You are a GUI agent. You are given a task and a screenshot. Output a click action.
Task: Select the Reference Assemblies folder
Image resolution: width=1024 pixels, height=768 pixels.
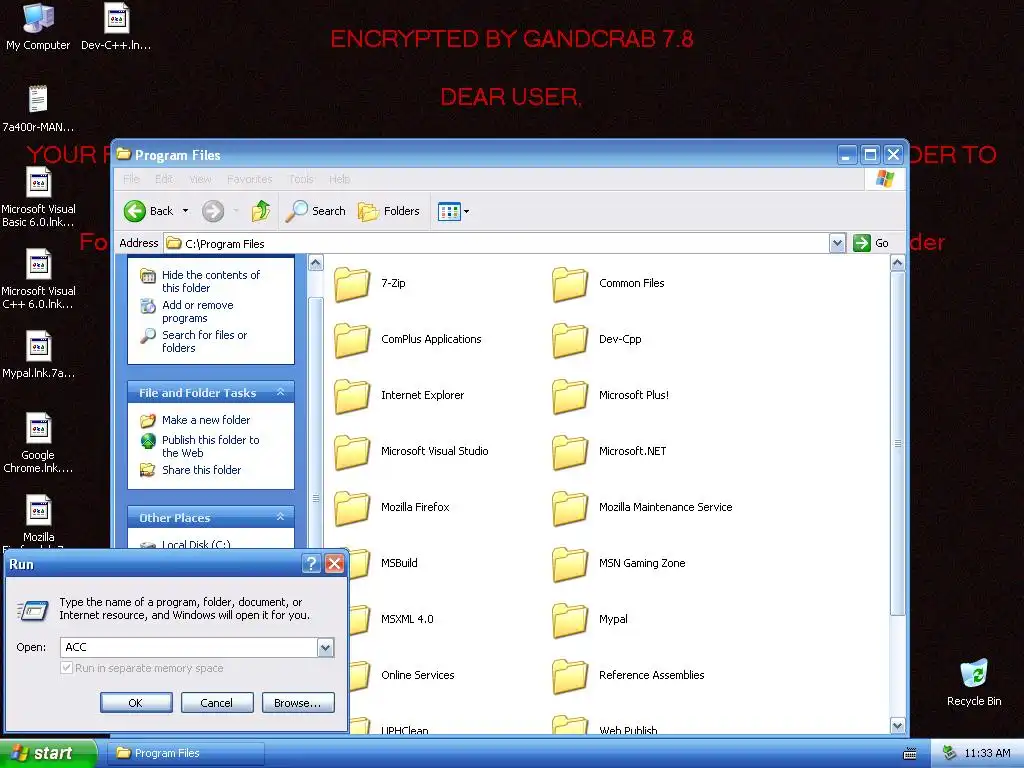tap(628, 676)
